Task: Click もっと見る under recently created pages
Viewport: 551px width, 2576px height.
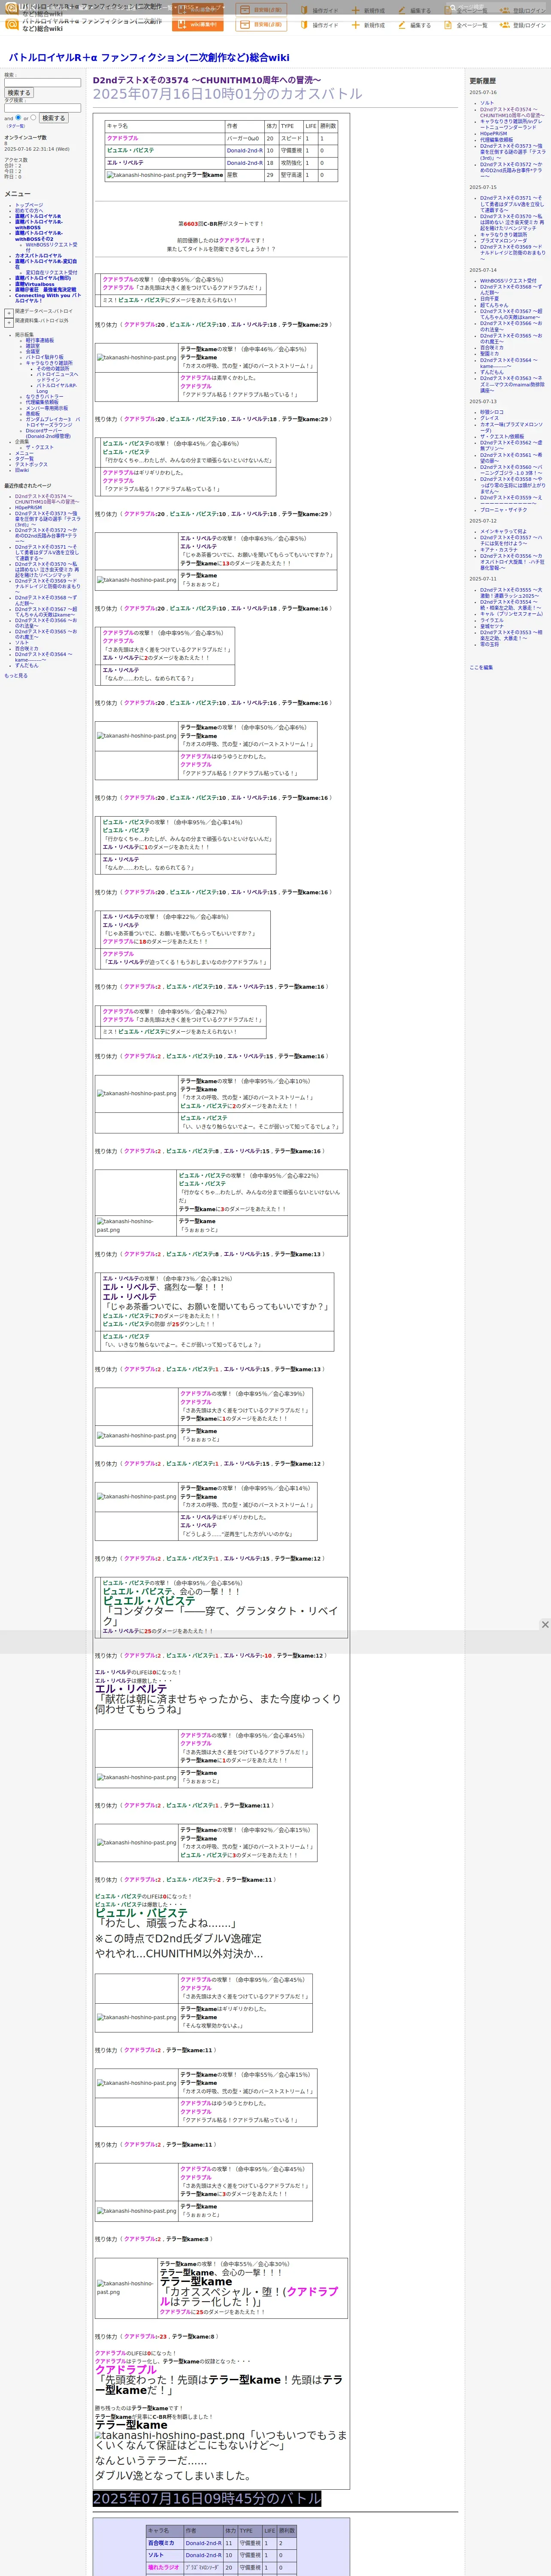Action: (16, 676)
